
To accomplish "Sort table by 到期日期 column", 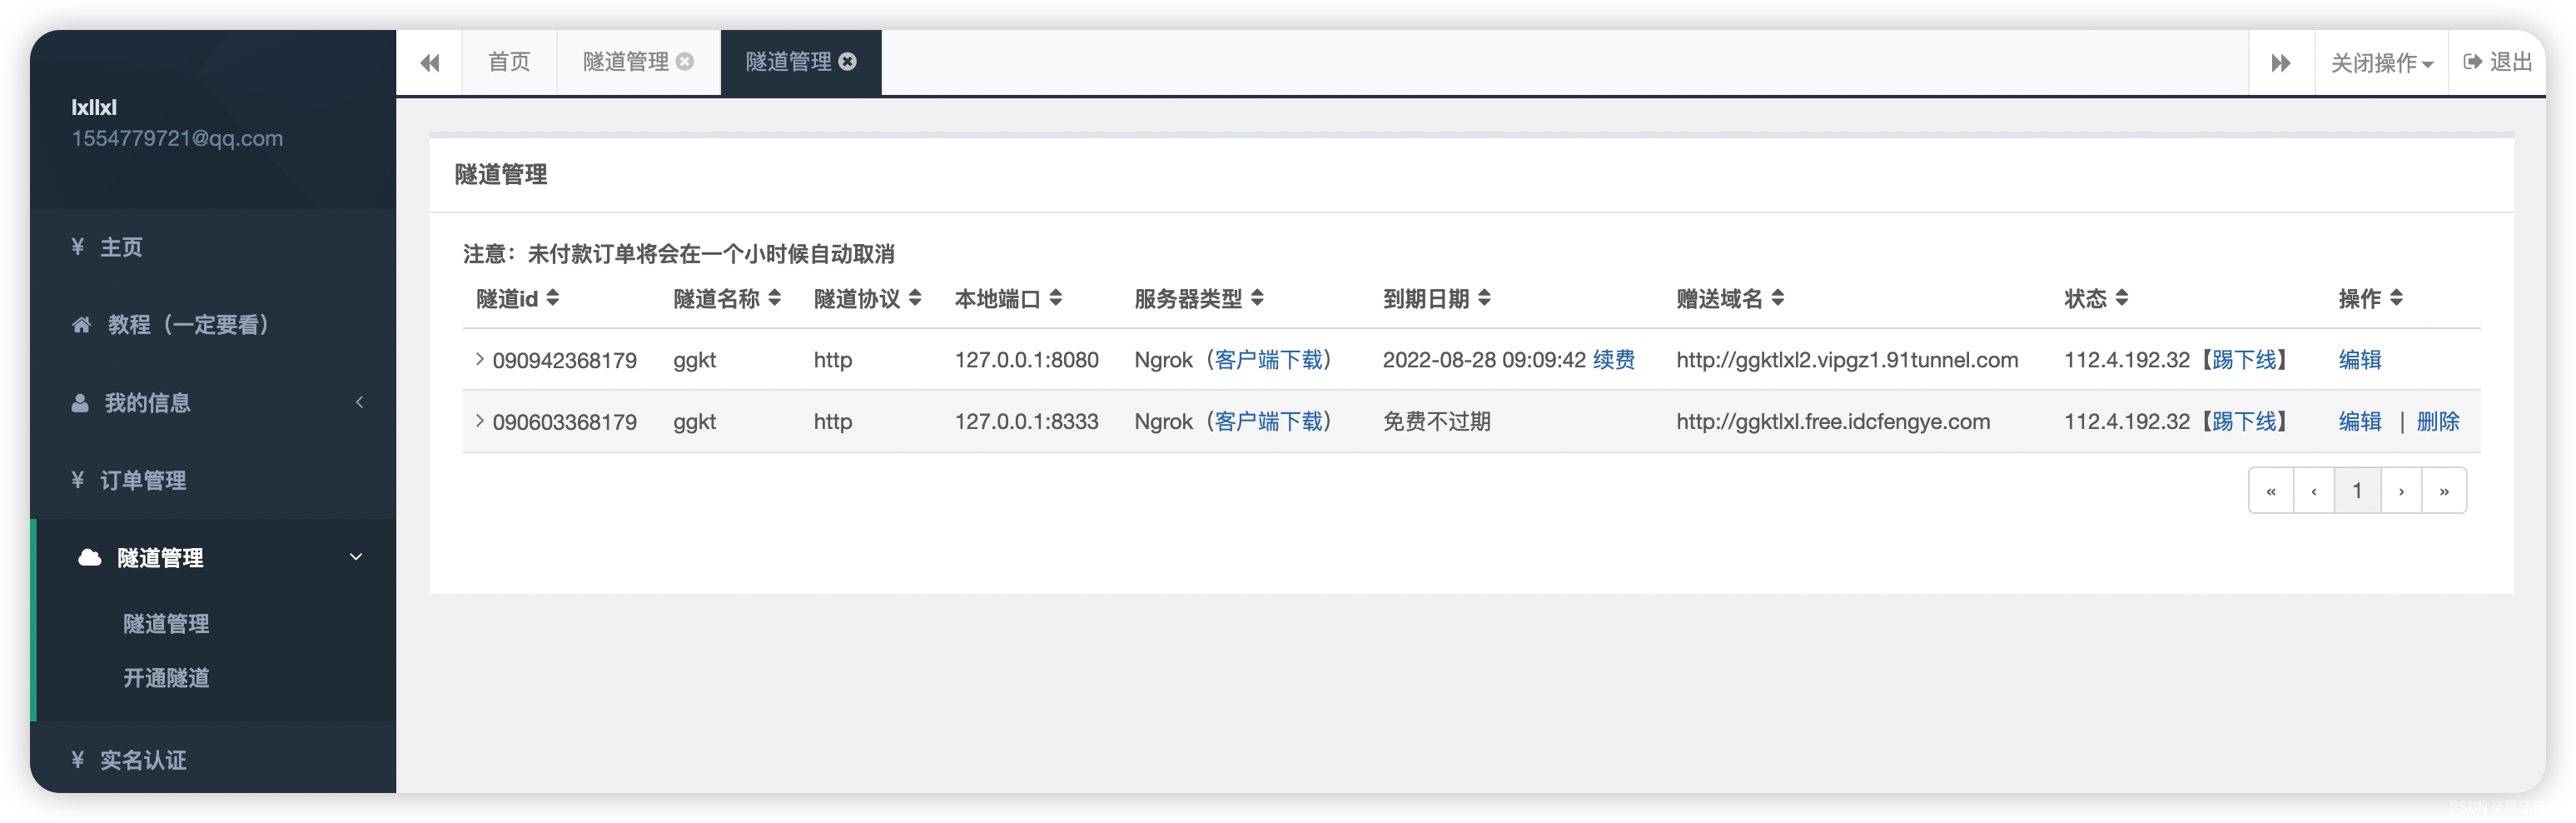I will tap(1436, 298).
